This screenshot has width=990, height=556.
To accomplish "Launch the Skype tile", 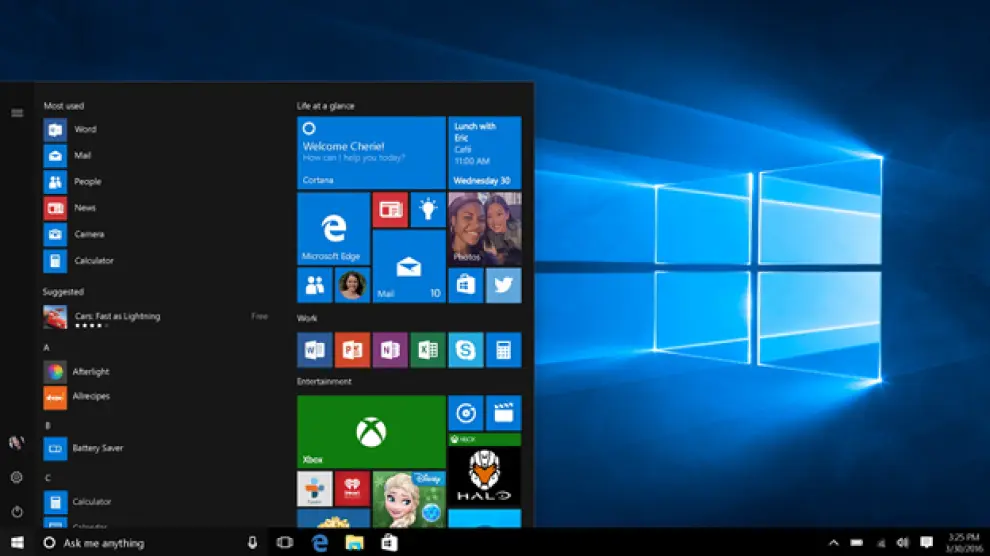I will 465,350.
